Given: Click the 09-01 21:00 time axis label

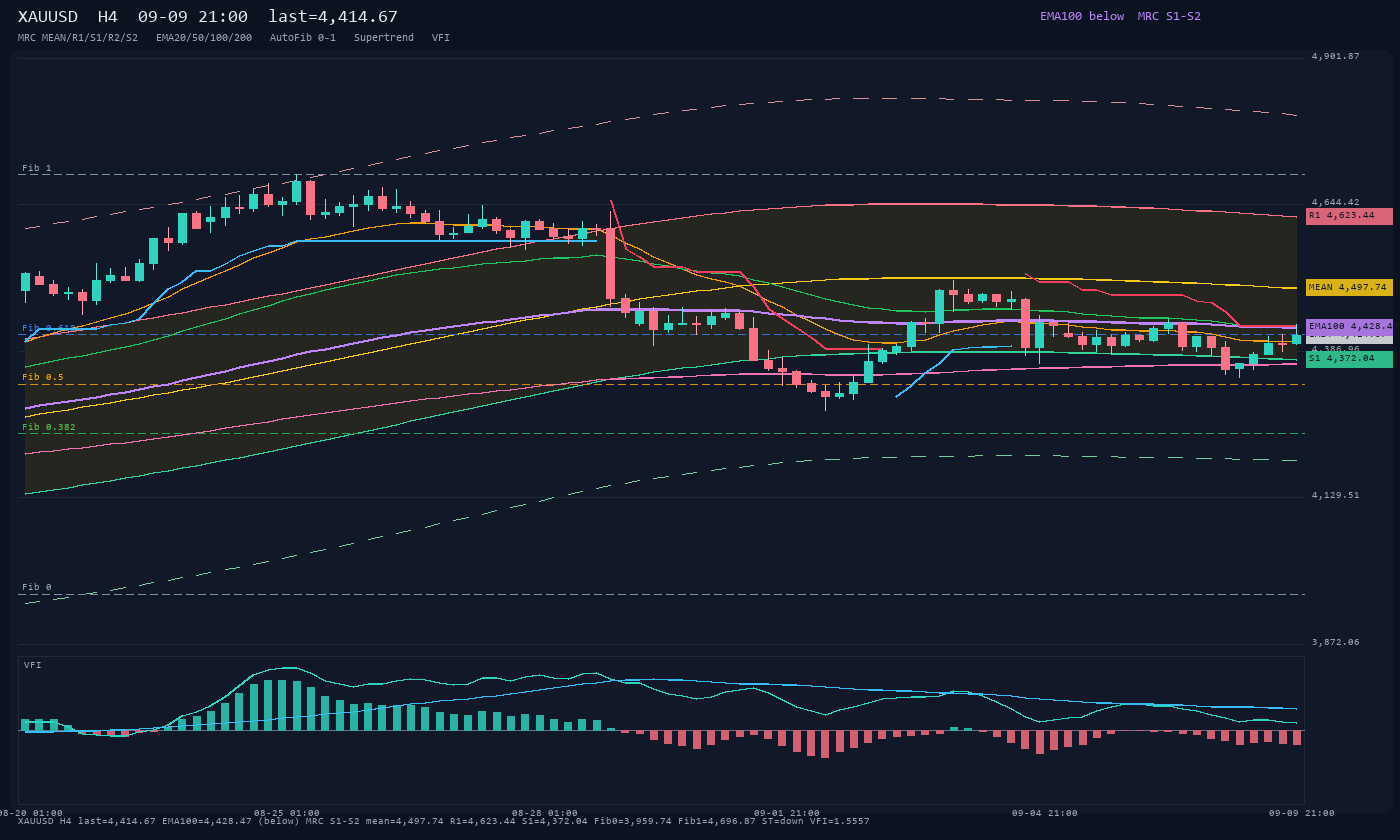Looking at the screenshot, I should point(787,813).
